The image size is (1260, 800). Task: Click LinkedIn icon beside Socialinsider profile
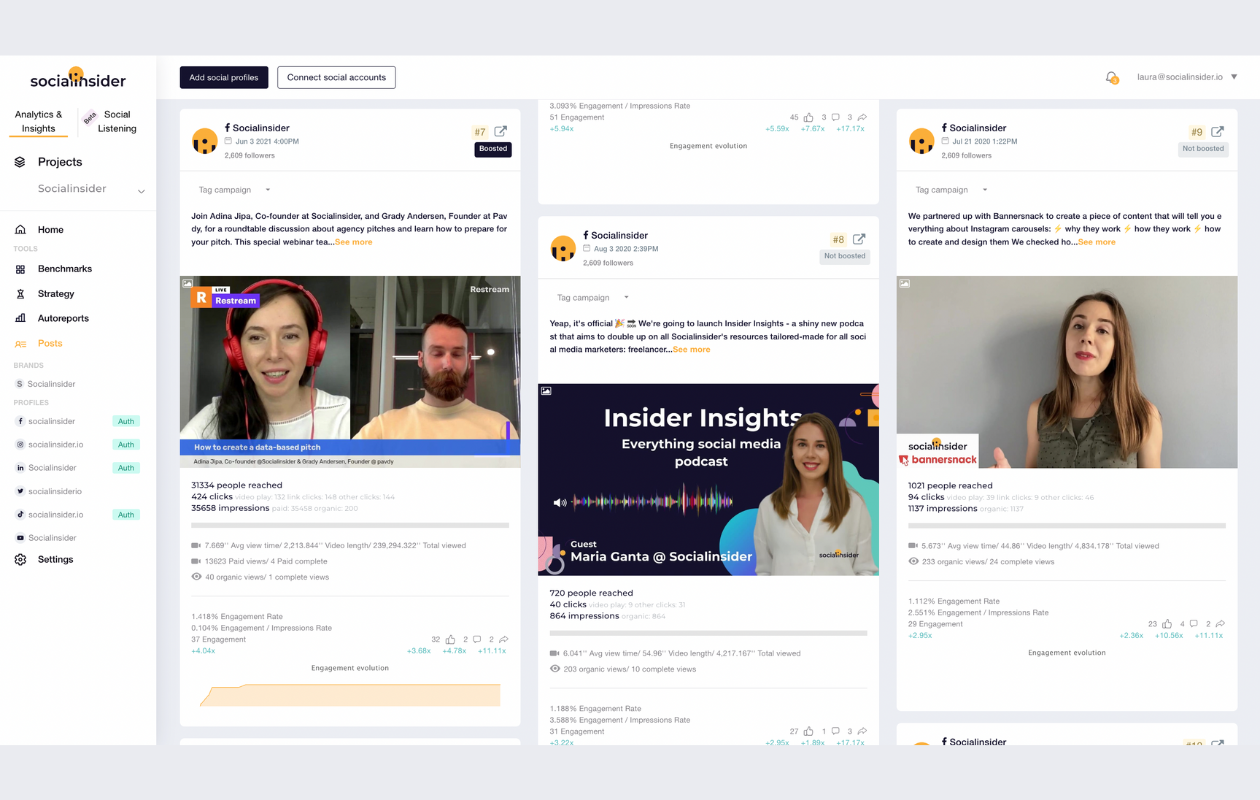click(x=20, y=468)
